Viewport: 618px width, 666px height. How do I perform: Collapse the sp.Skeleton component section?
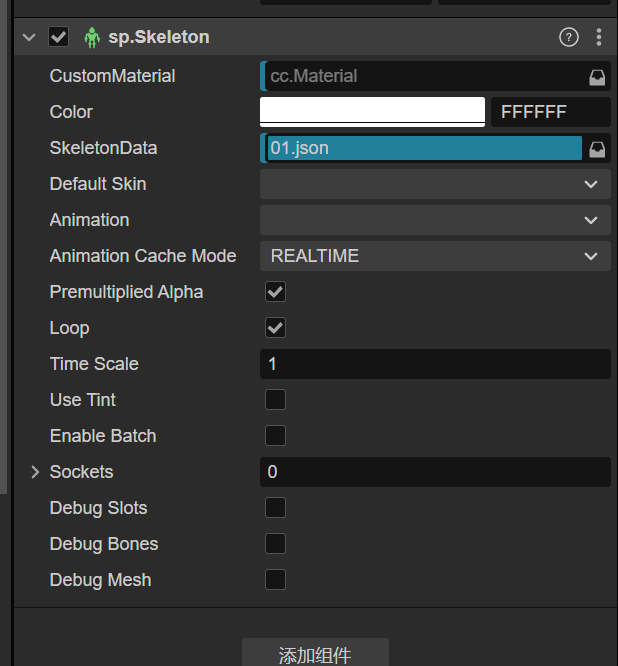(28, 38)
